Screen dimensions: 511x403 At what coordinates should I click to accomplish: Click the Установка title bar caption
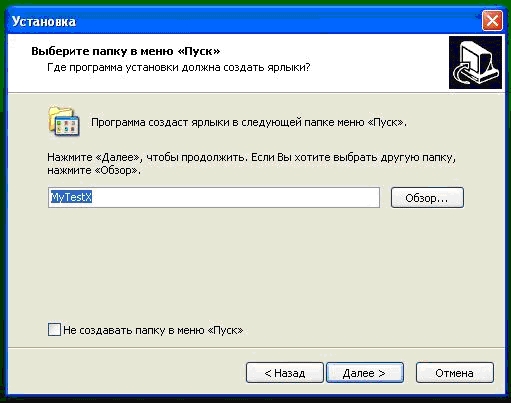(x=44, y=21)
